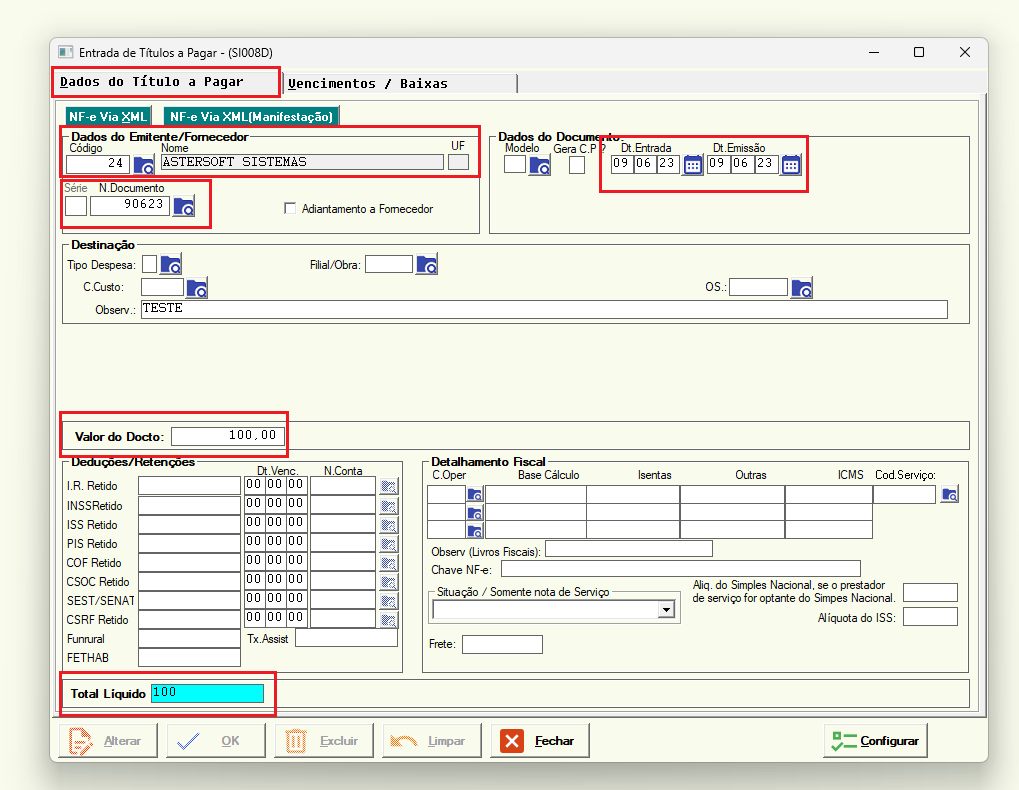This screenshot has width=1019, height=790.
Task: Open N.Conta lookup for INSSRetido row
Action: (x=389, y=506)
